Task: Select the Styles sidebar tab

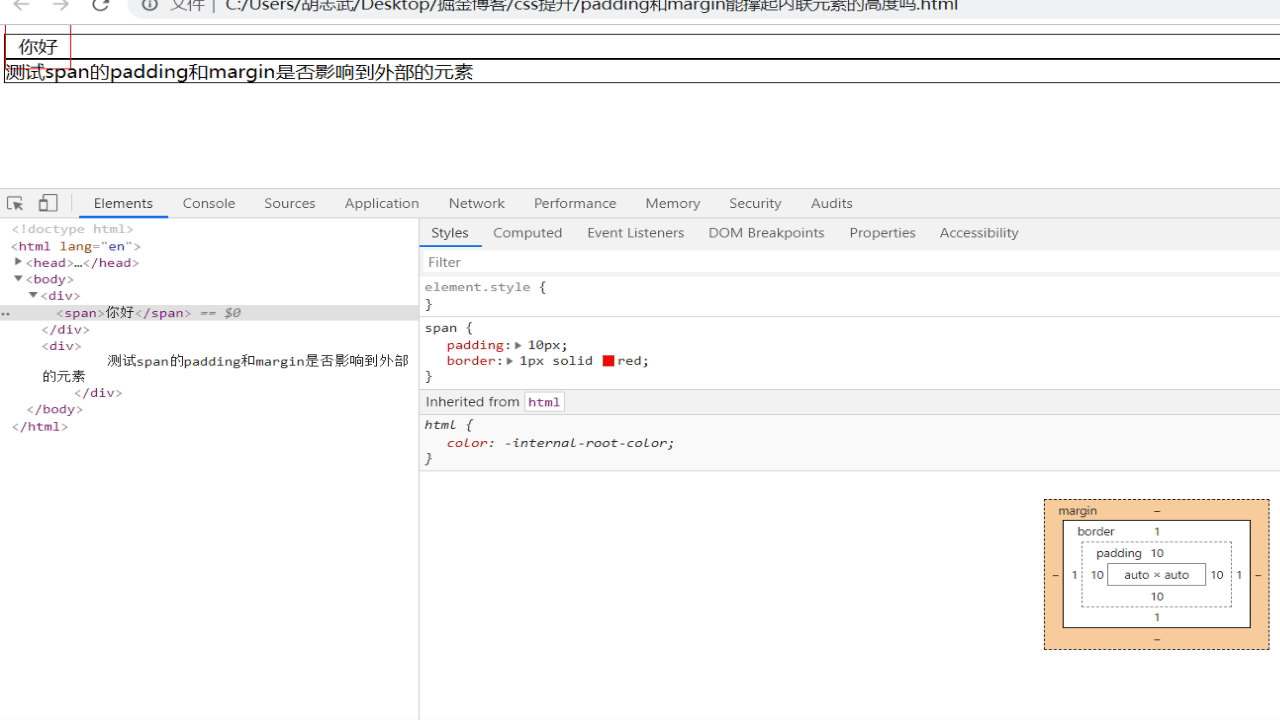Action: (x=450, y=233)
